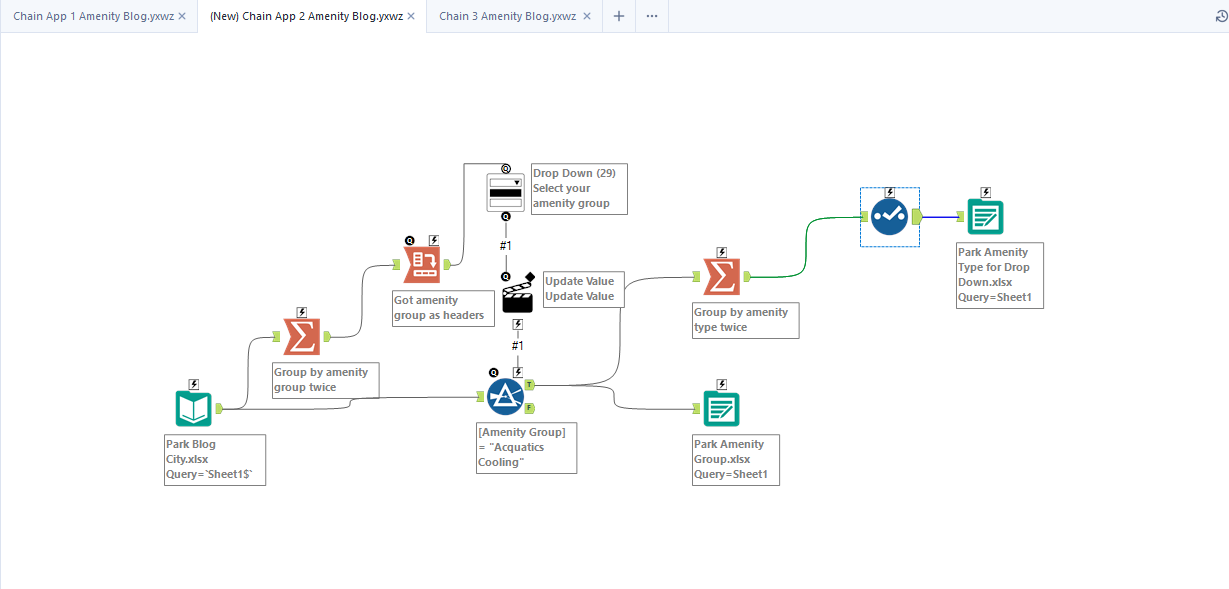Open a new workflow tab with plus button
The image size is (1229, 589).
619,16
